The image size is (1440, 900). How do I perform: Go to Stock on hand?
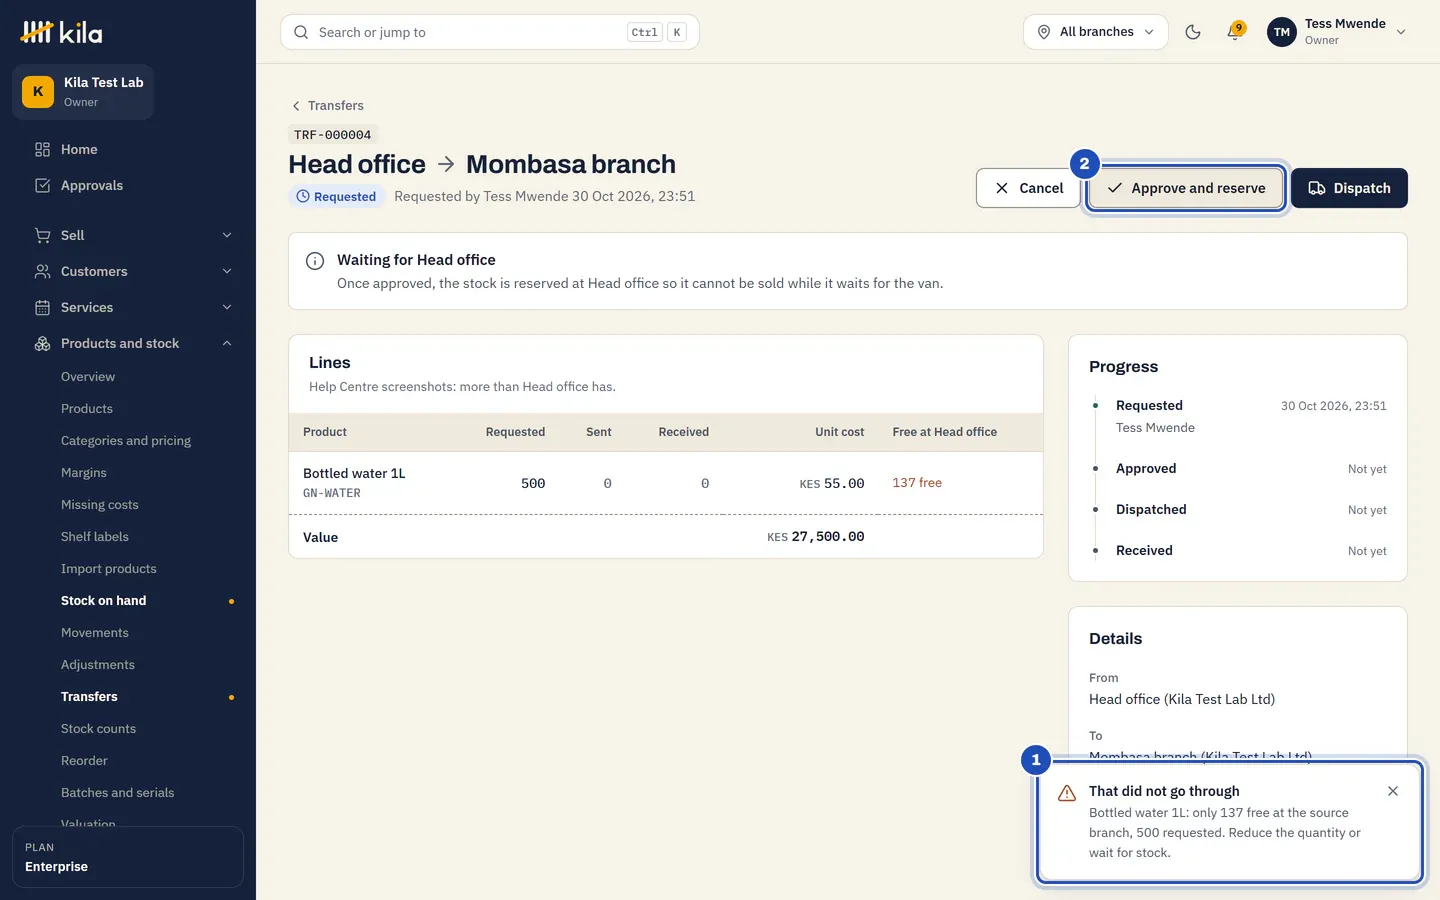coord(103,601)
